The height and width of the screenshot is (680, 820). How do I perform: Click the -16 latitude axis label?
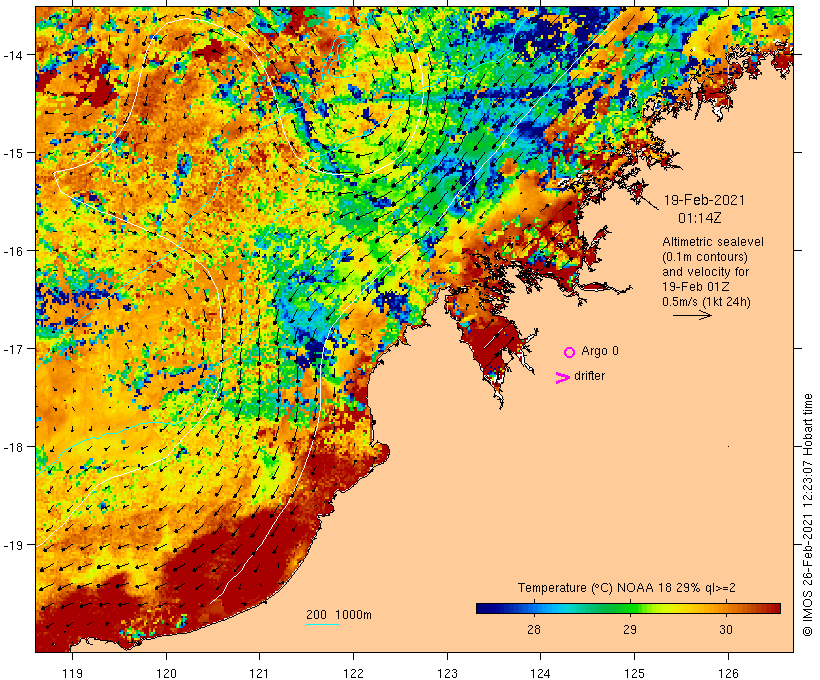(x=12, y=251)
